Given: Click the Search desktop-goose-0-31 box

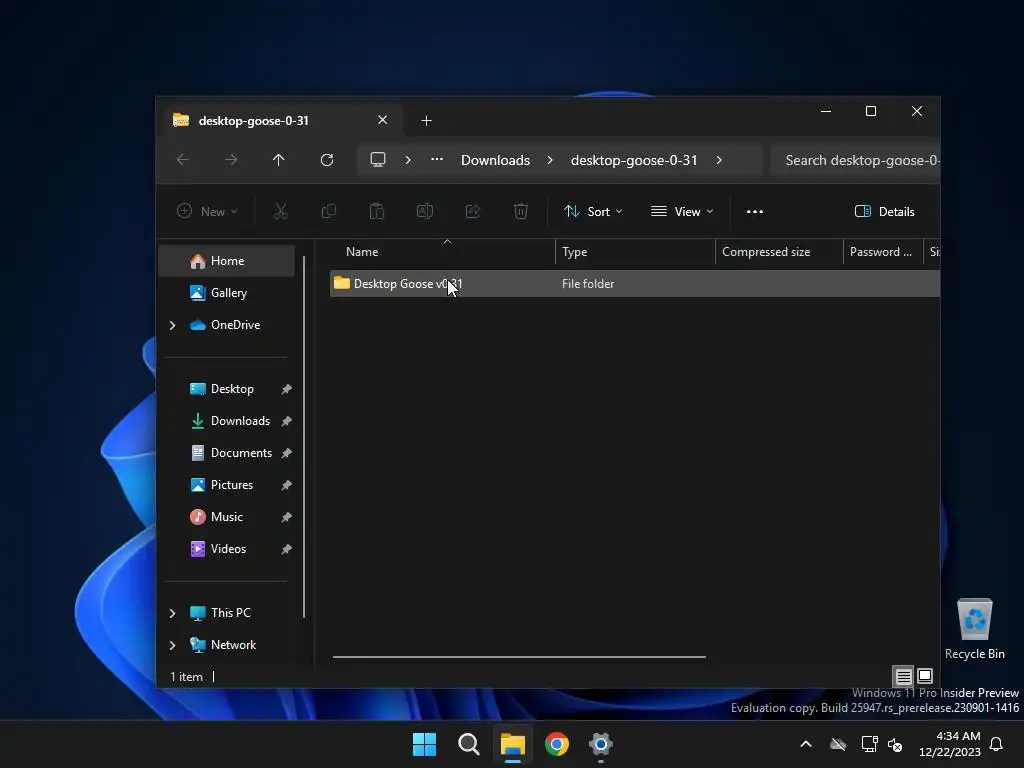Looking at the screenshot, I should 856,160.
